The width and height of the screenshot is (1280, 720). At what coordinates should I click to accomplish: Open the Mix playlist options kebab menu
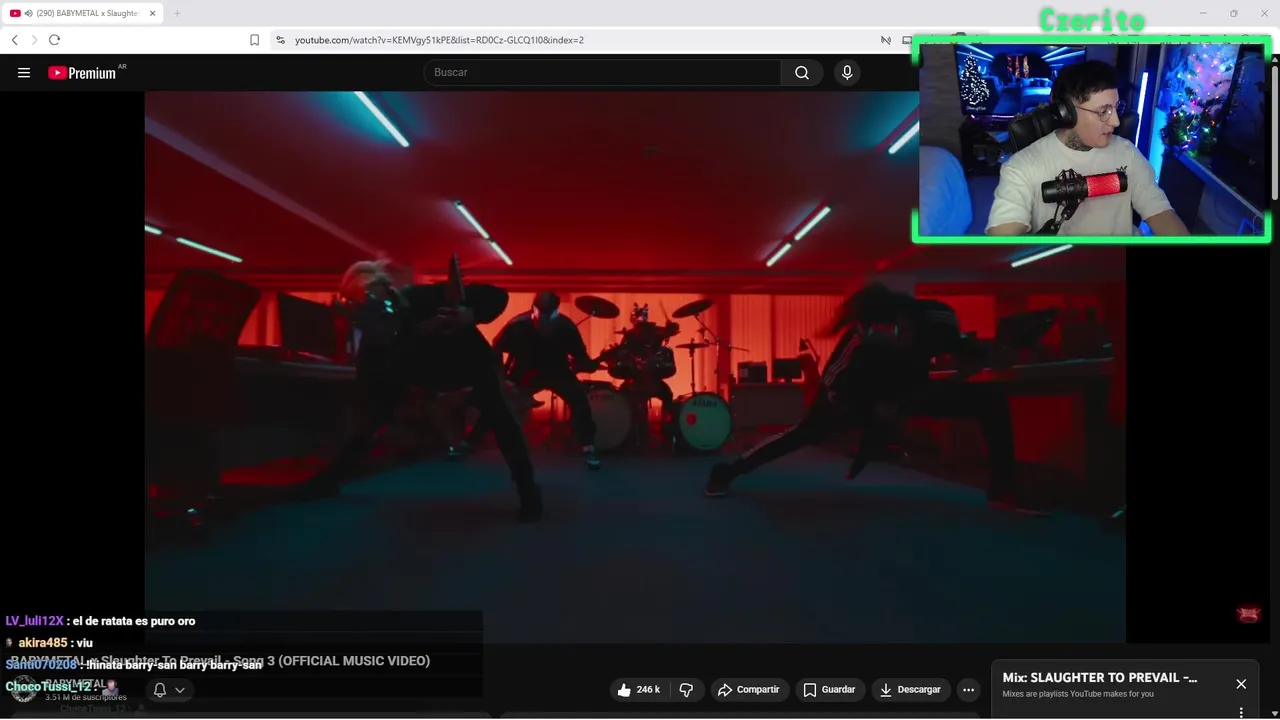[x=1241, y=712]
